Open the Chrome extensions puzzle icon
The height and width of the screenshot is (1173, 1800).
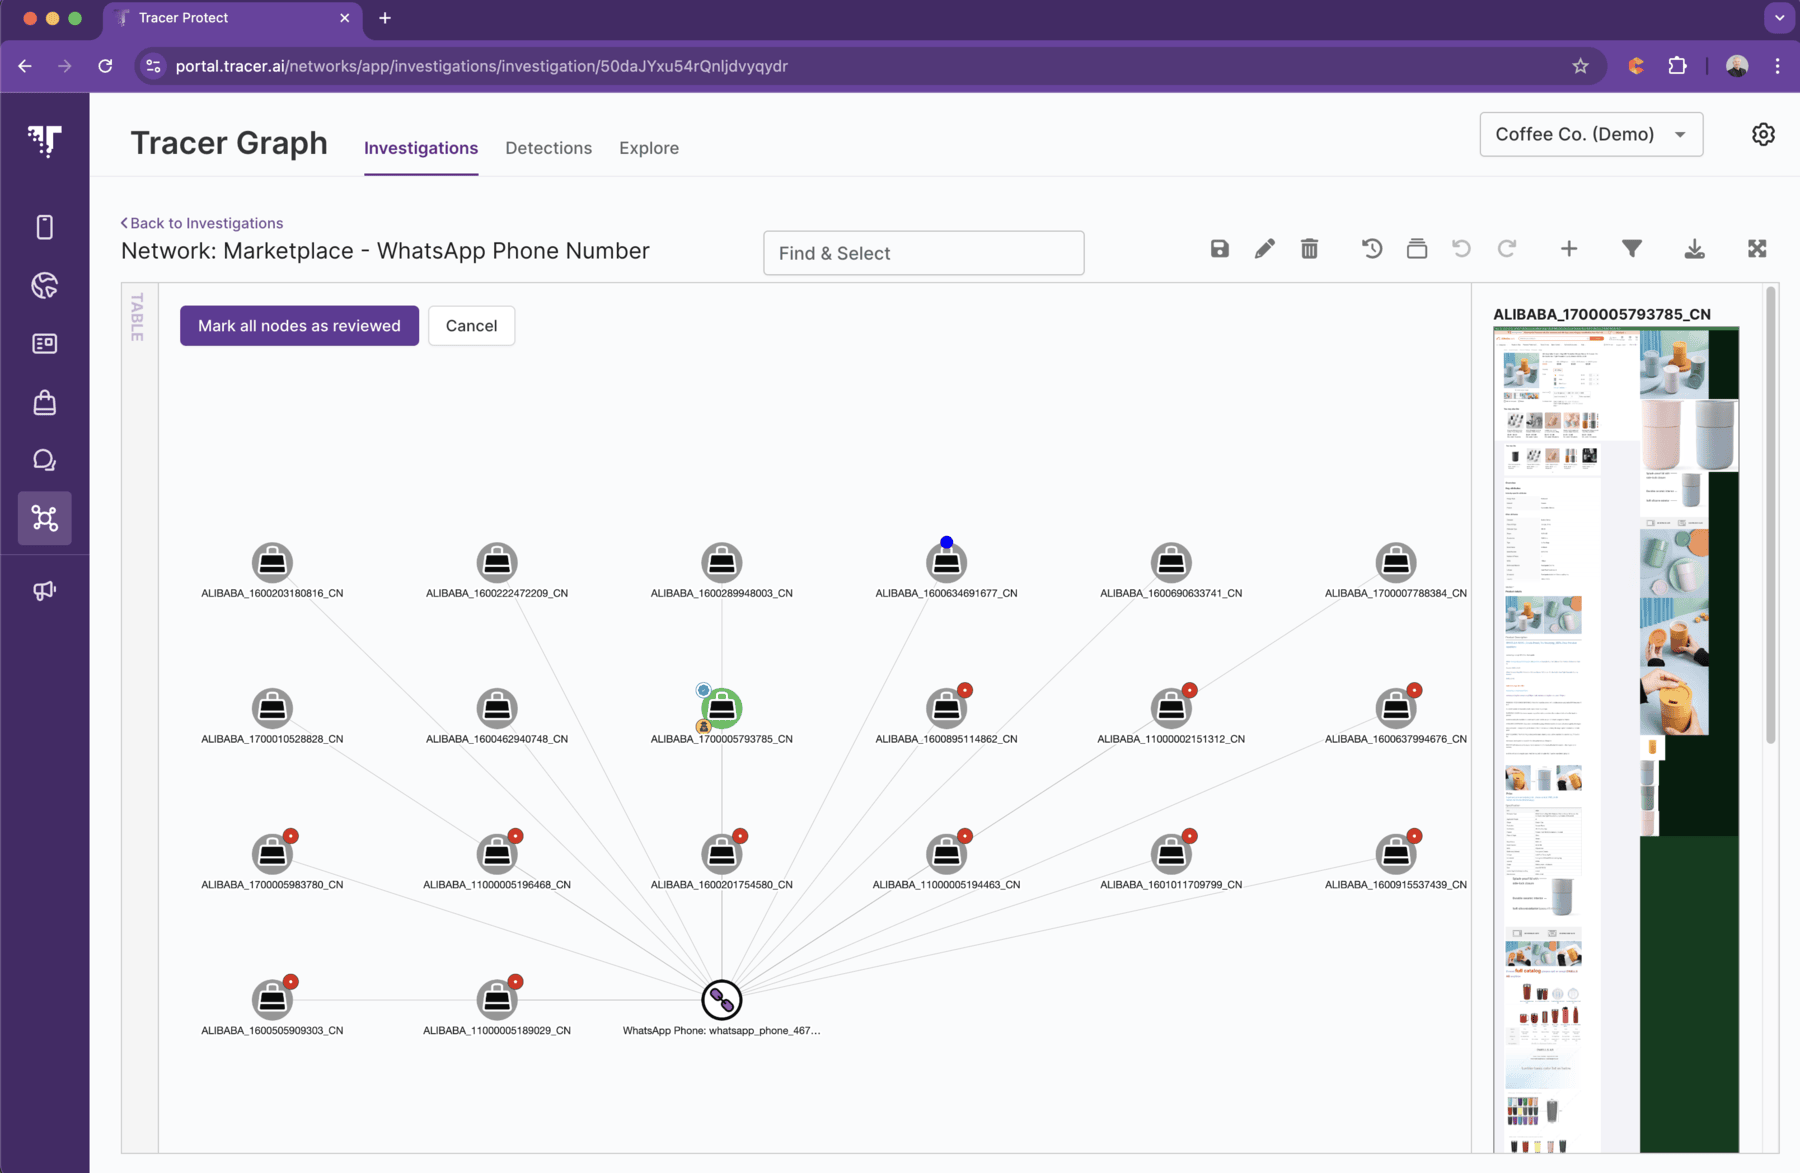click(1677, 66)
